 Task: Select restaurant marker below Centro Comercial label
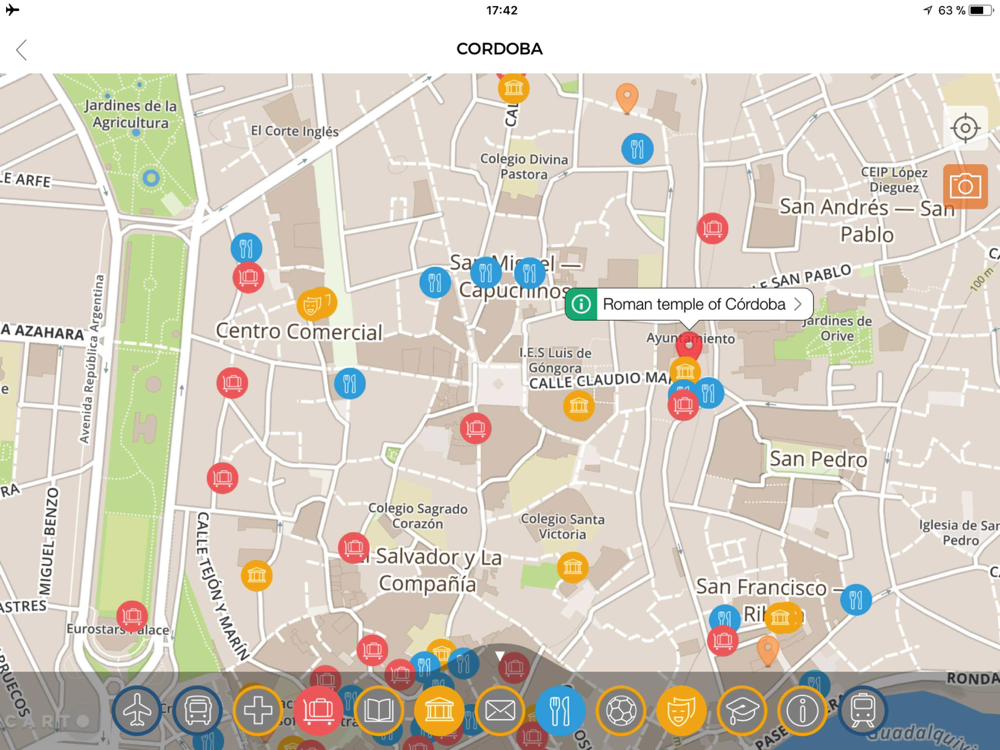coord(350,383)
